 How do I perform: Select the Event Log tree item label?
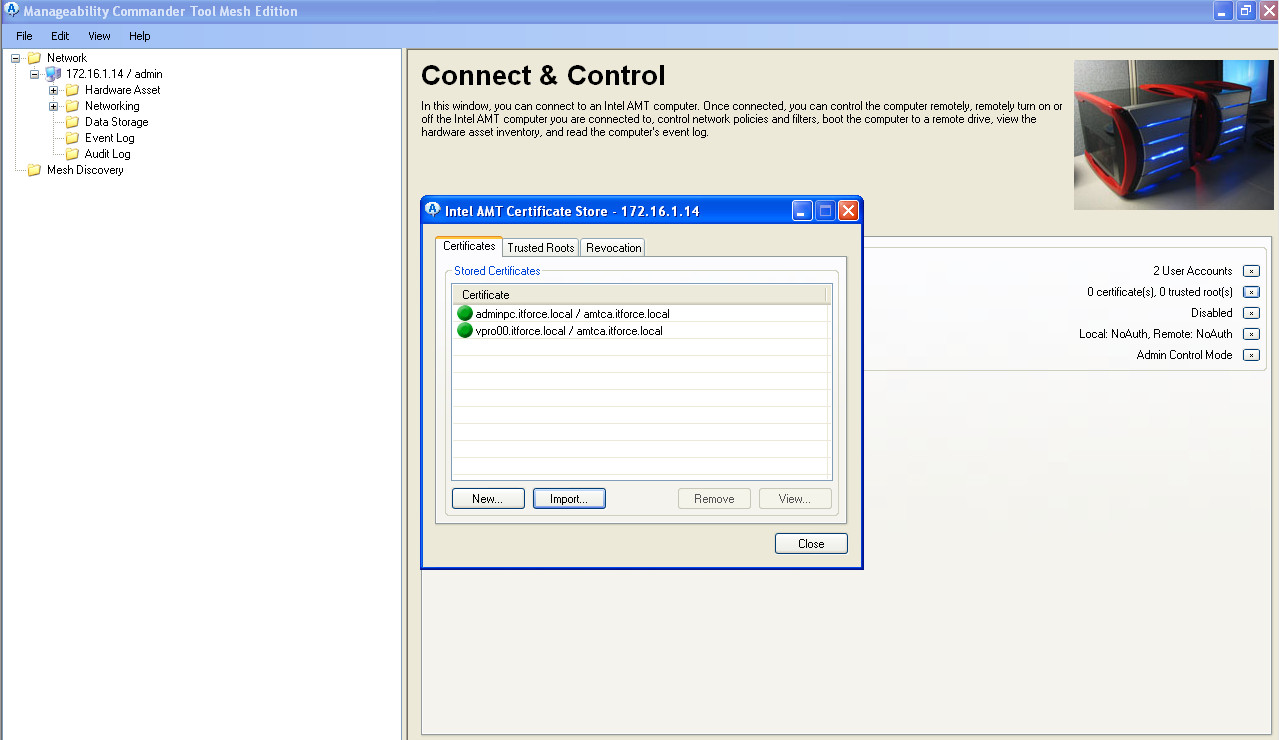[x=109, y=138]
